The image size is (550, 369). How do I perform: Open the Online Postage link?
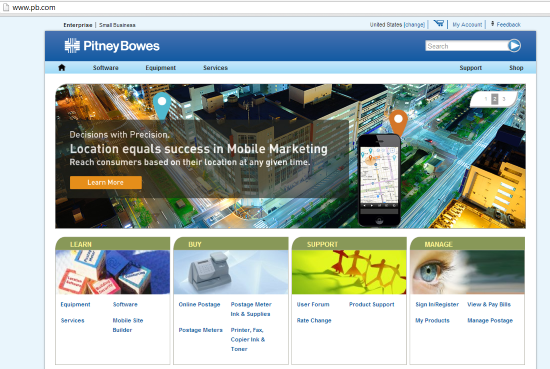coord(199,304)
